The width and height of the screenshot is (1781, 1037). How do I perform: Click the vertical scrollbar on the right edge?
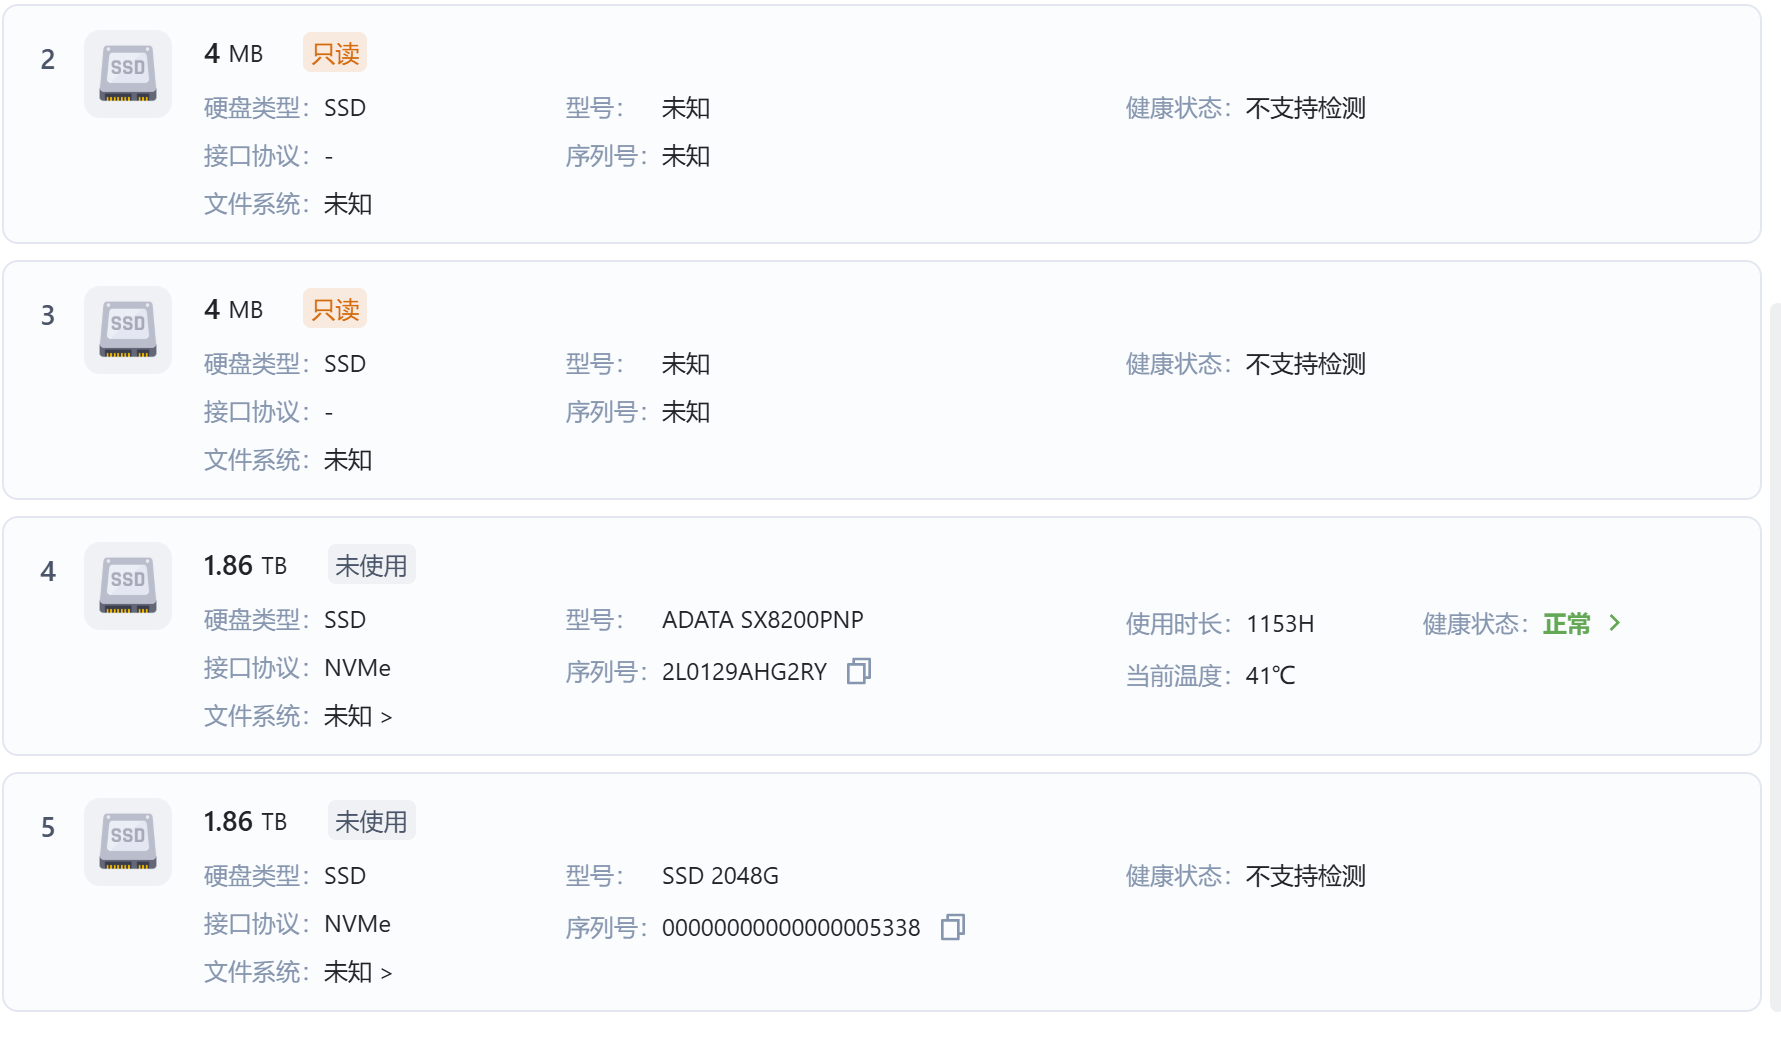click(1775, 650)
